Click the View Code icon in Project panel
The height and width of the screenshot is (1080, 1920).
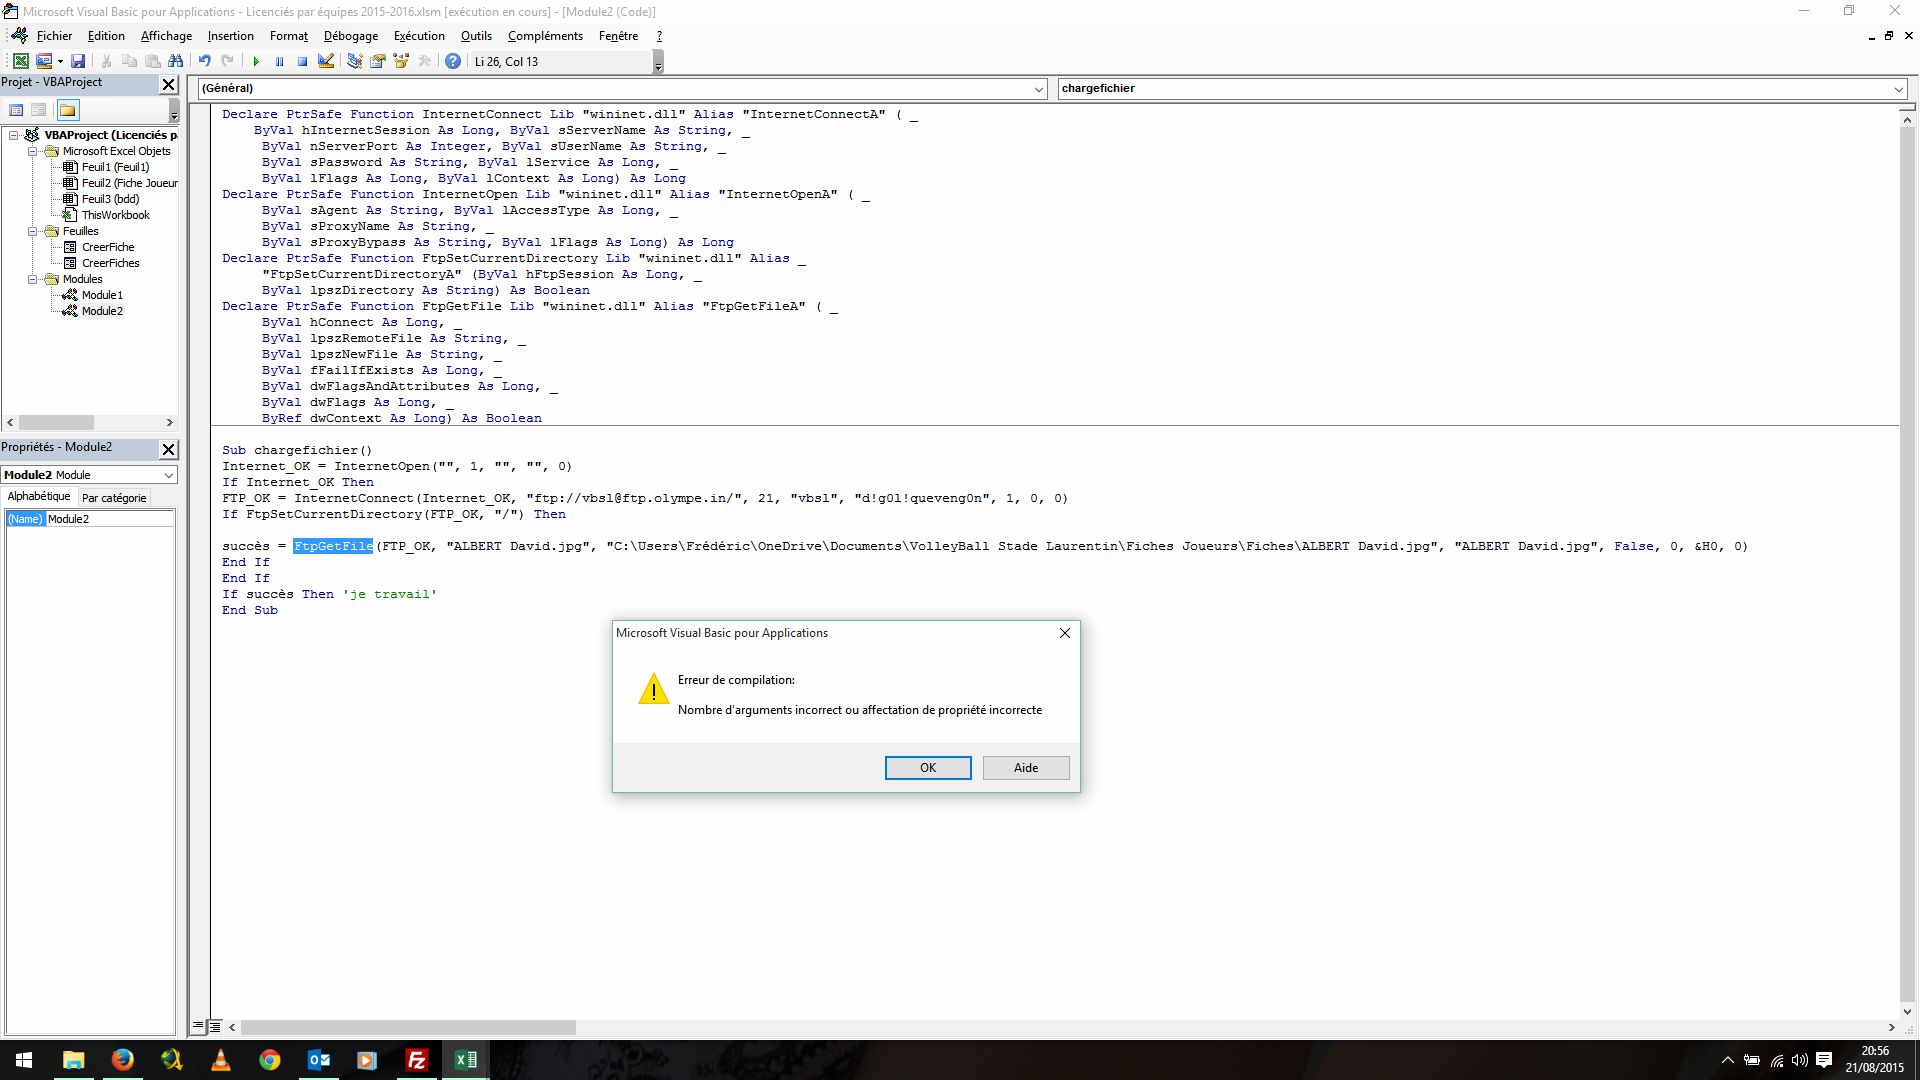[16, 110]
